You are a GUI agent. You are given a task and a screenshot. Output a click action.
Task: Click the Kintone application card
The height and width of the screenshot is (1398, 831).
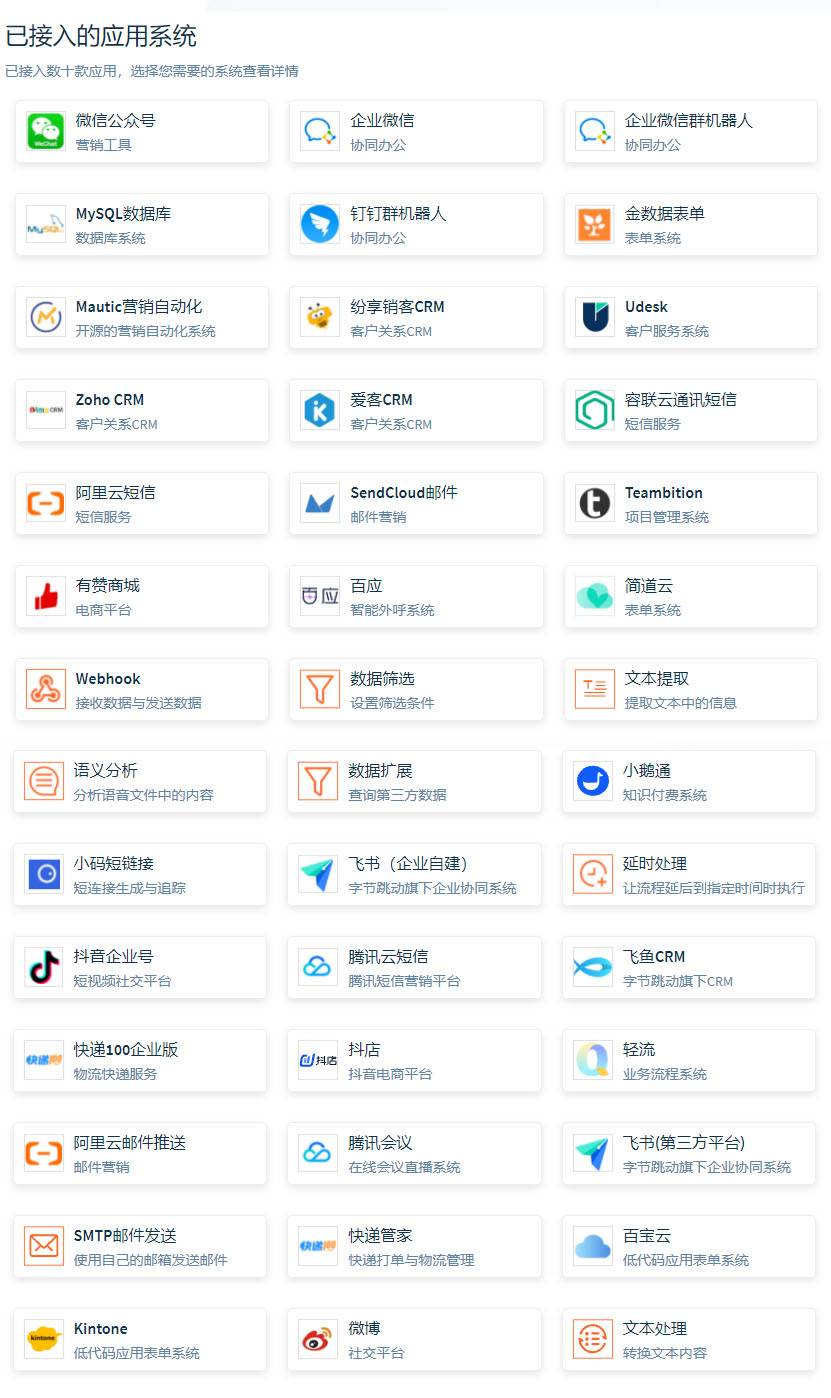(140, 1340)
